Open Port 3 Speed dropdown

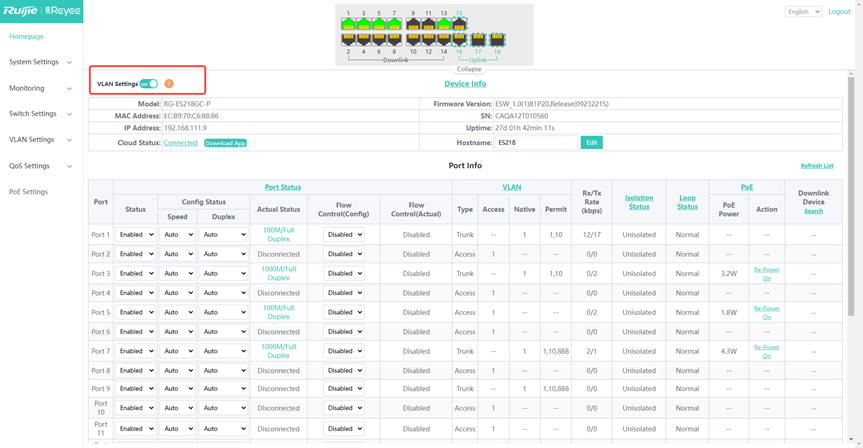click(178, 274)
